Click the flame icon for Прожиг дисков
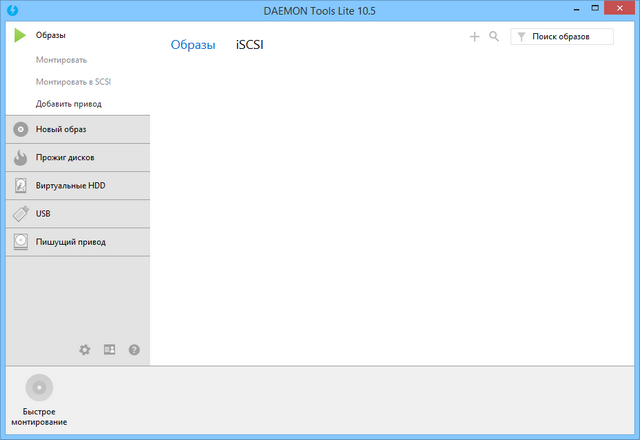This screenshot has width=640, height=440. point(21,158)
